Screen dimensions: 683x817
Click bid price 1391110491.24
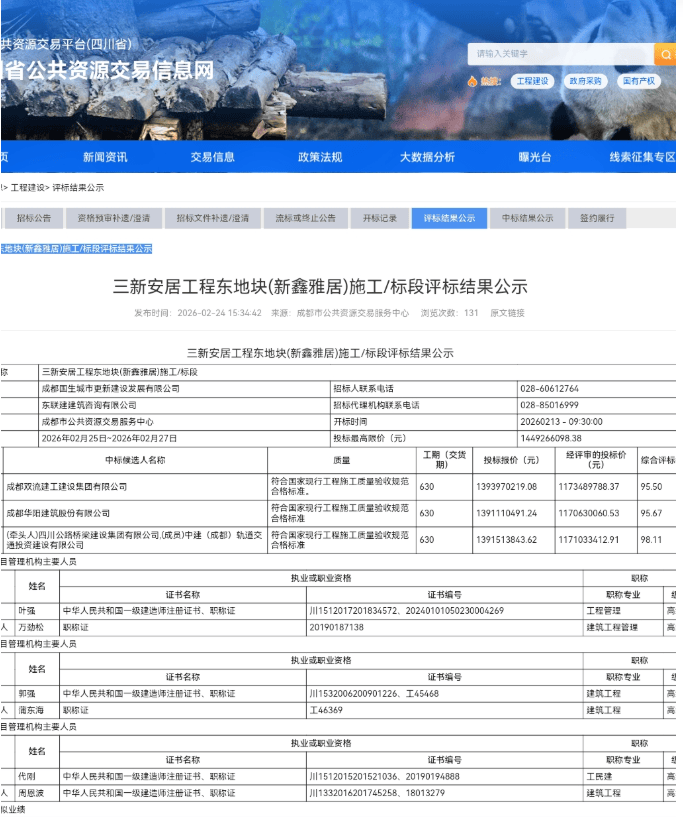click(506, 513)
